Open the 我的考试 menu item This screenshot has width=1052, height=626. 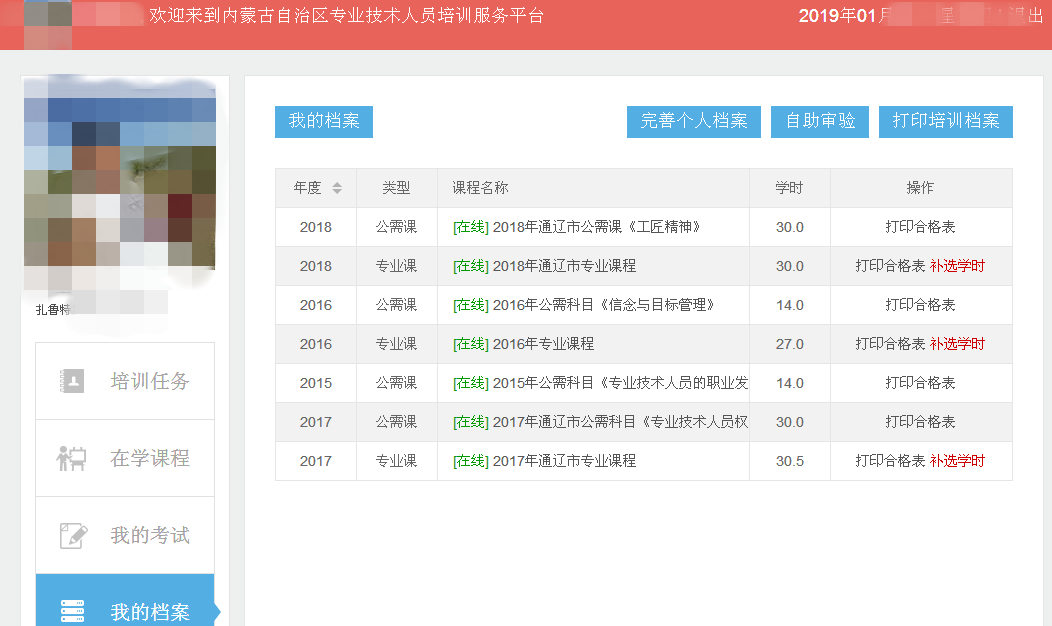(149, 535)
